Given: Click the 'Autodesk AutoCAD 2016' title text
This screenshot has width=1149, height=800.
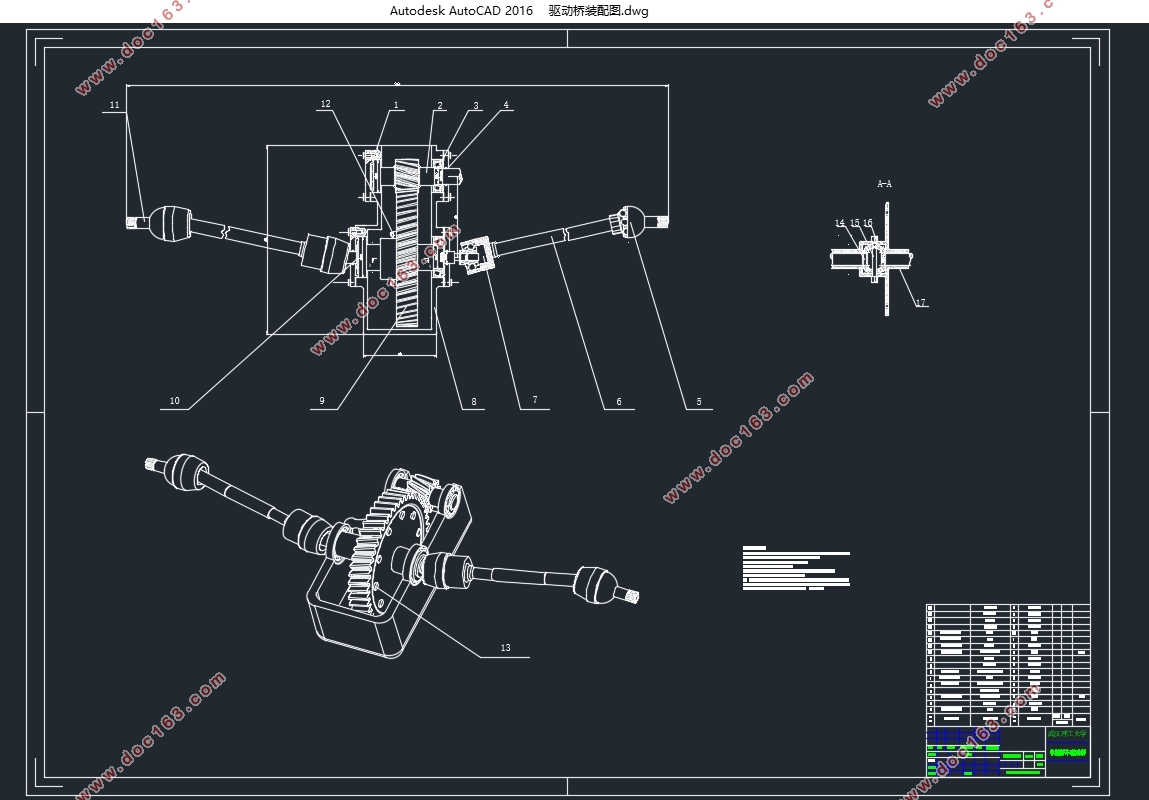Looking at the screenshot, I should (461, 11).
